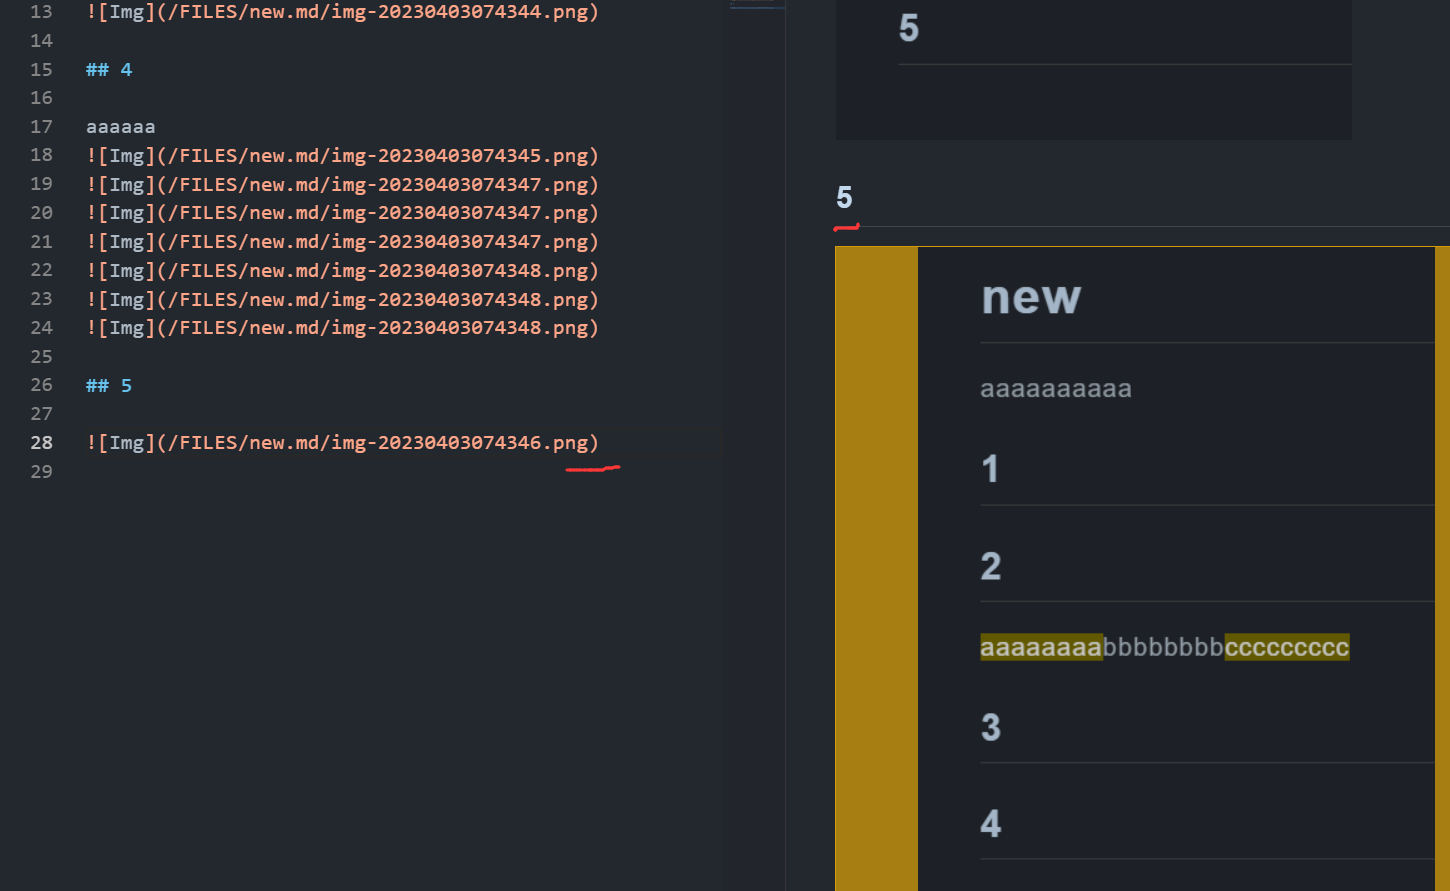Place cursor in the '## 4' heading

108,69
